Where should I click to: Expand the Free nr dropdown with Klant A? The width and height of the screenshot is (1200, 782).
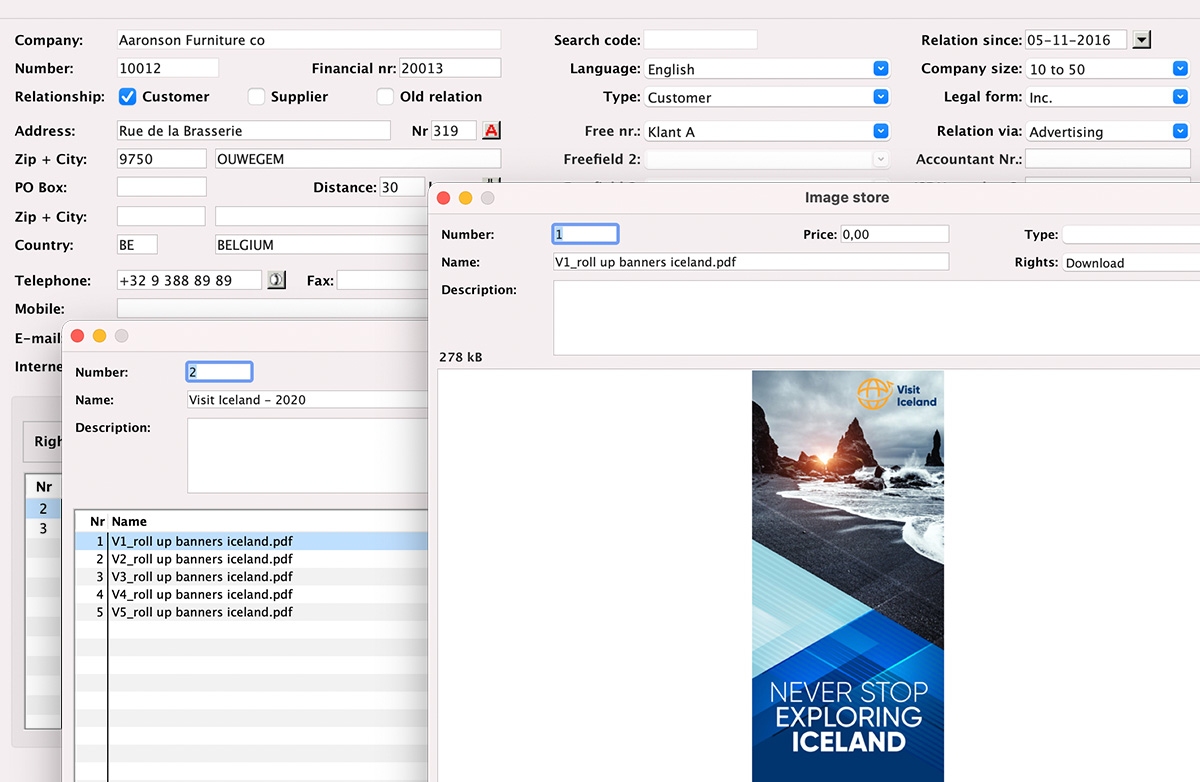pos(767,131)
